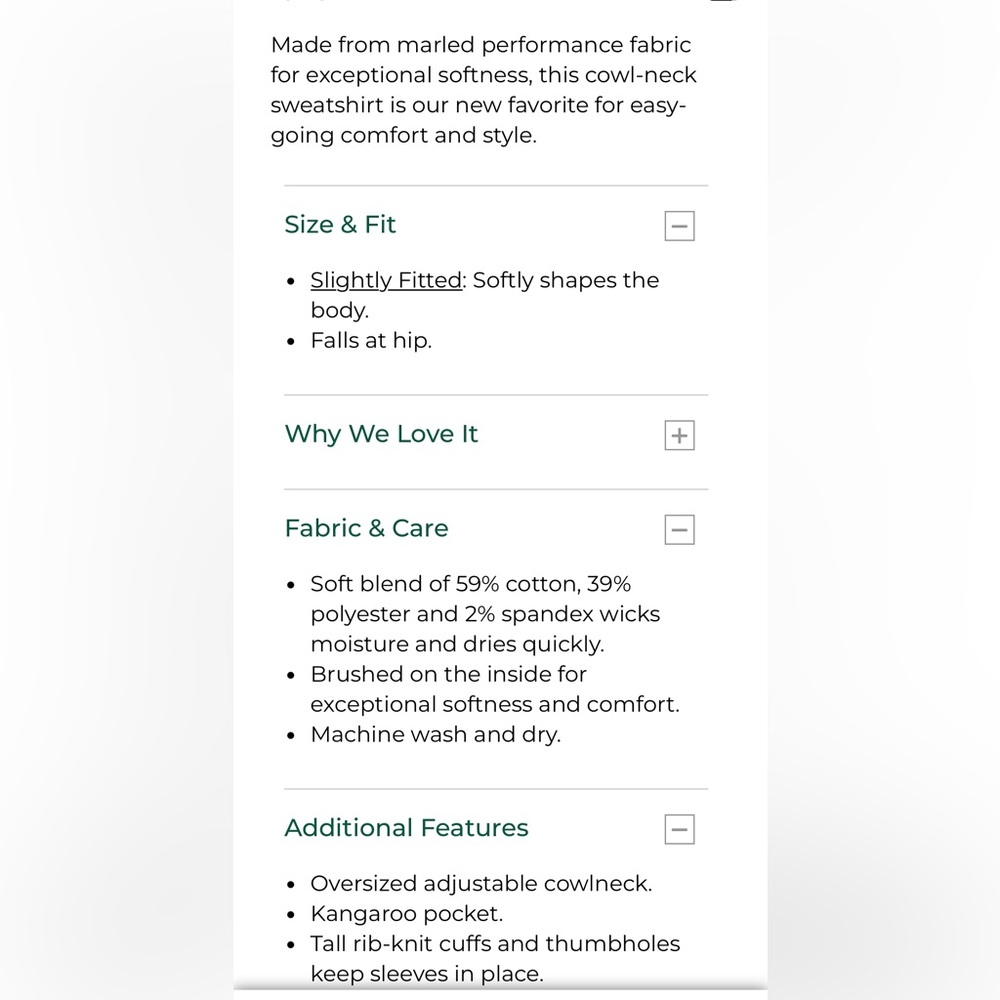Click the 'Falls at hip.' bullet
This screenshot has height=1000, width=1000.
(x=371, y=341)
